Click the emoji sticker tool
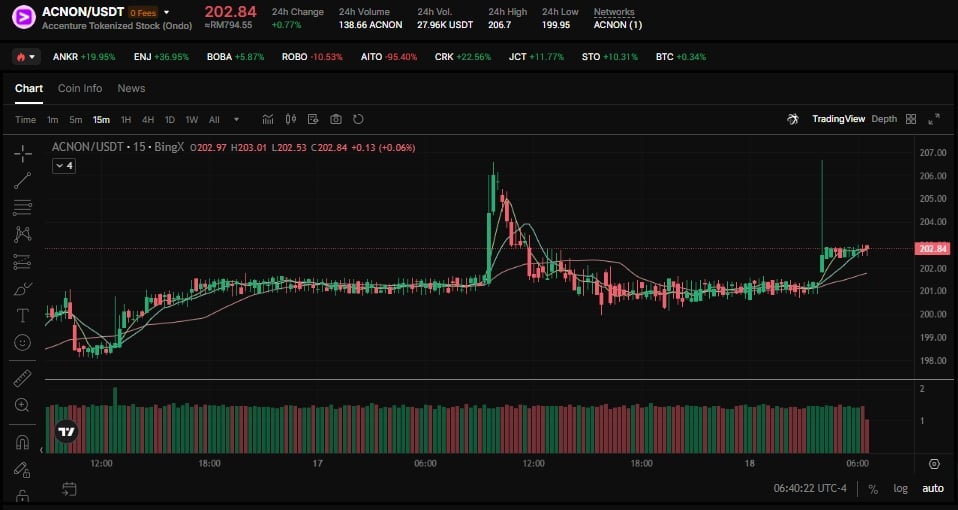Screen dimensions: 958x510 coord(22,342)
